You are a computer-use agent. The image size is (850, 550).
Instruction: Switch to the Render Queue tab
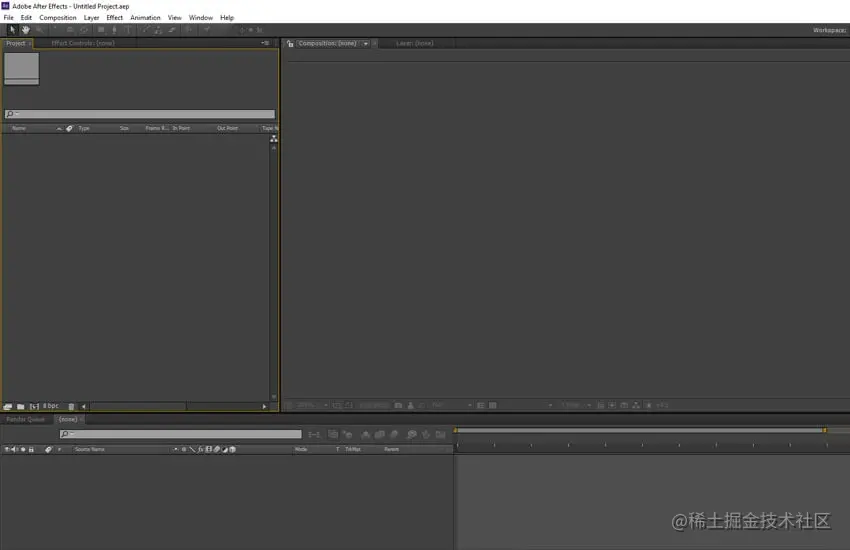click(25, 419)
